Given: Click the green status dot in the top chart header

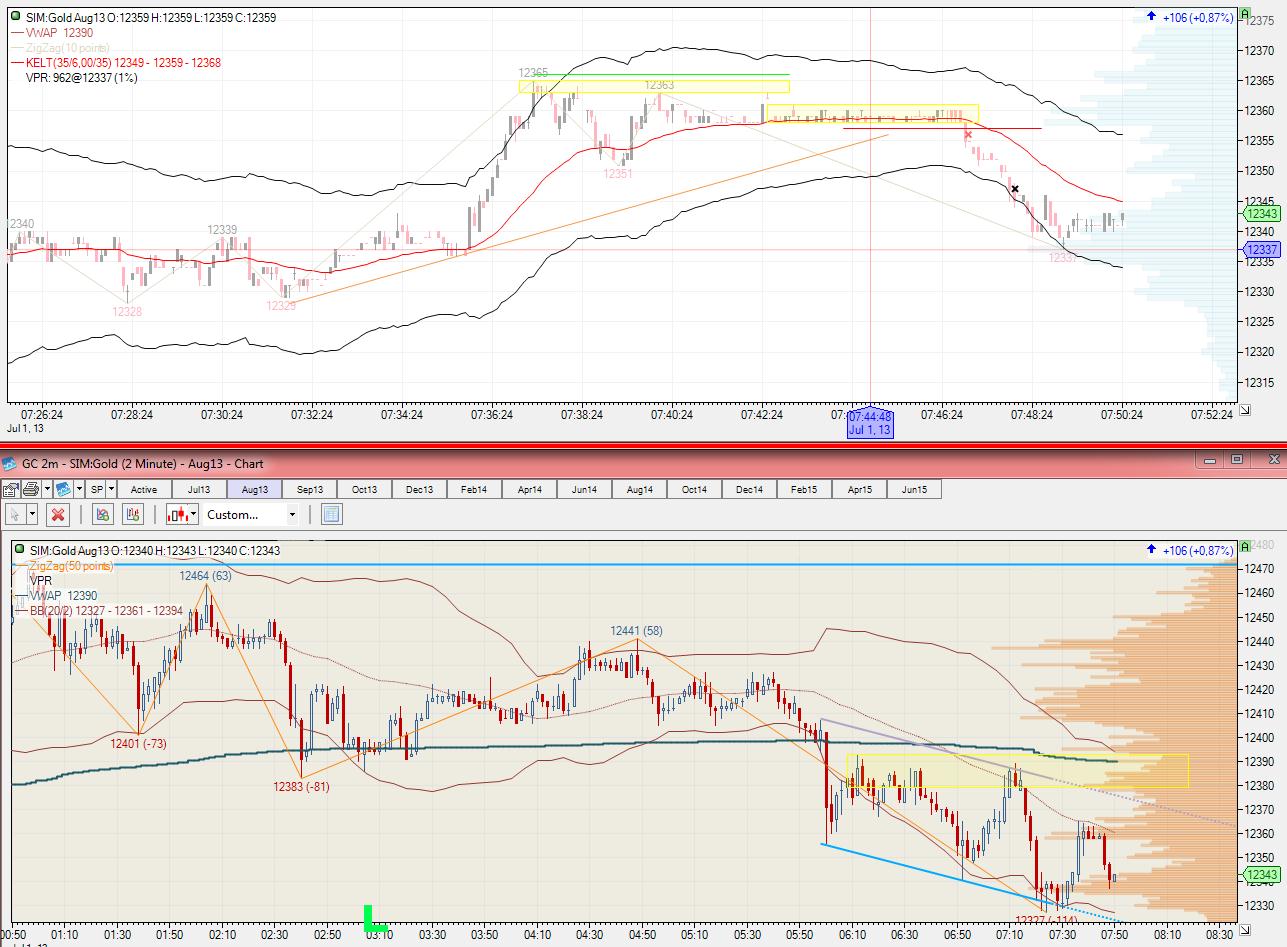Looking at the screenshot, I should (x=16, y=17).
